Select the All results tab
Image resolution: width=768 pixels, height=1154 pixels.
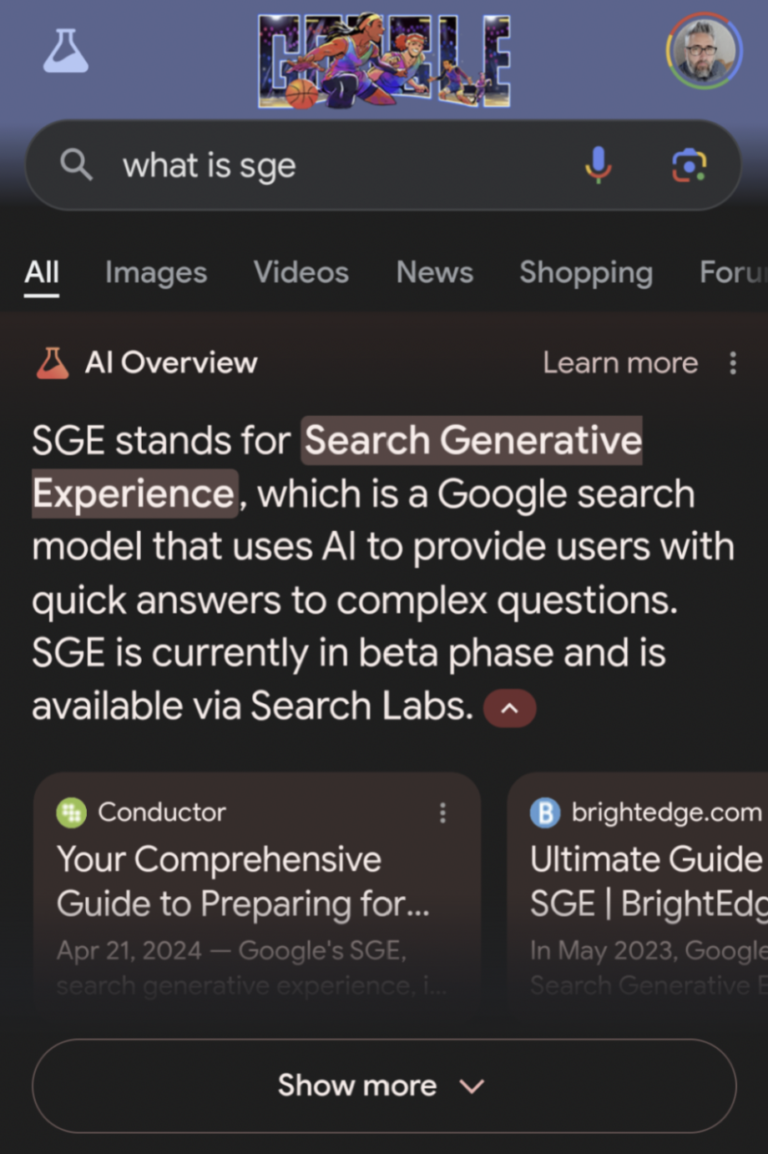click(x=41, y=272)
